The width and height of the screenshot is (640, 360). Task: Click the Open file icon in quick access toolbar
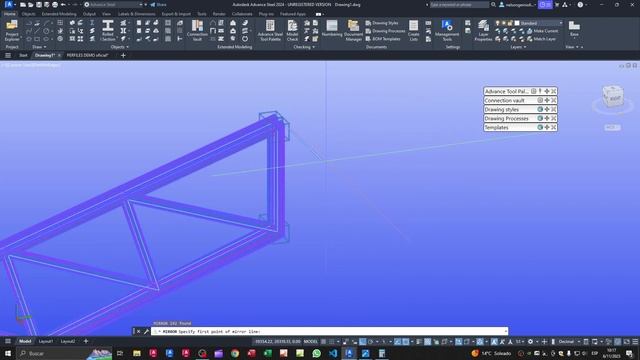pos(31,4)
